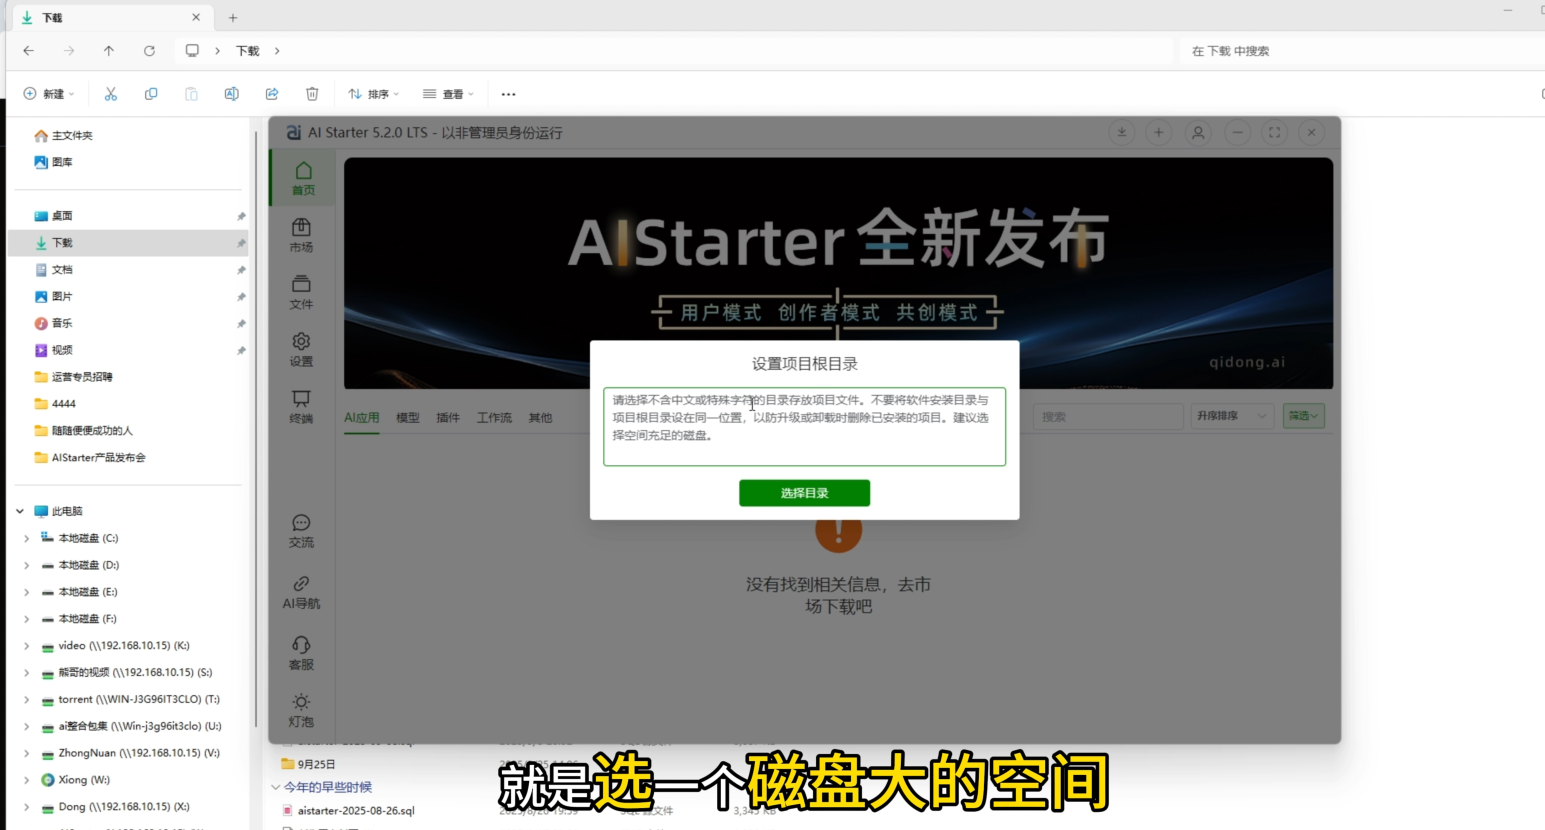Click the 搜索 field in AI Starter
Image resolution: width=1545 pixels, height=830 pixels.
[1108, 416]
